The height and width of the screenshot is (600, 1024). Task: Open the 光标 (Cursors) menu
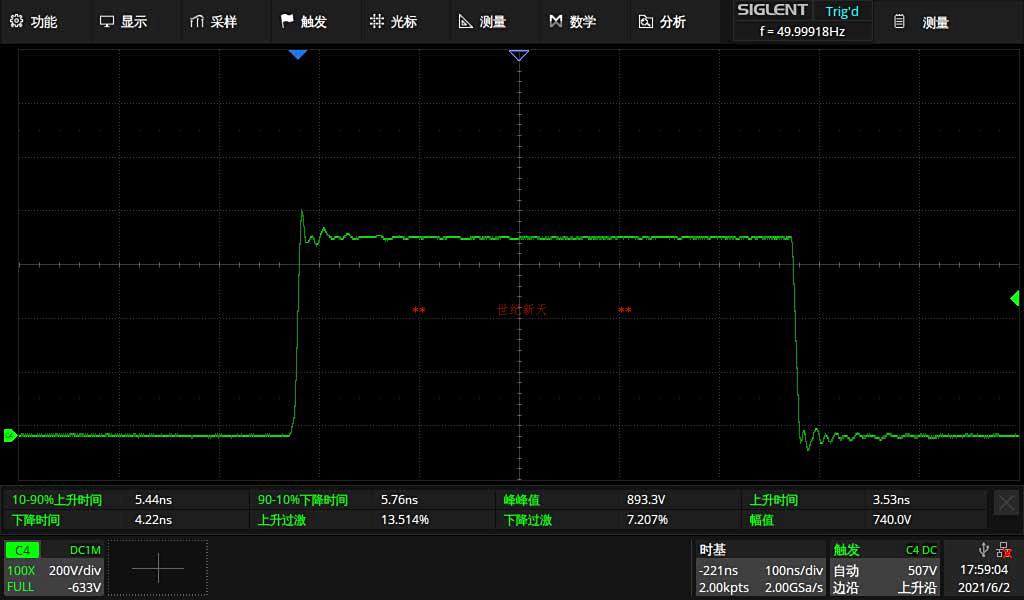pos(393,22)
